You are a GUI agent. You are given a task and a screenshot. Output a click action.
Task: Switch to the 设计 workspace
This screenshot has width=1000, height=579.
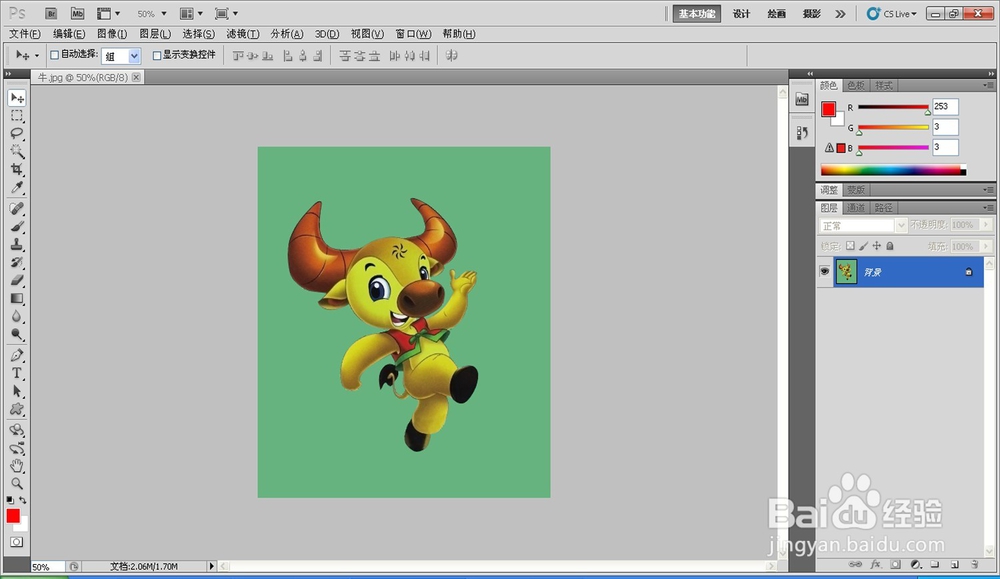click(x=741, y=14)
